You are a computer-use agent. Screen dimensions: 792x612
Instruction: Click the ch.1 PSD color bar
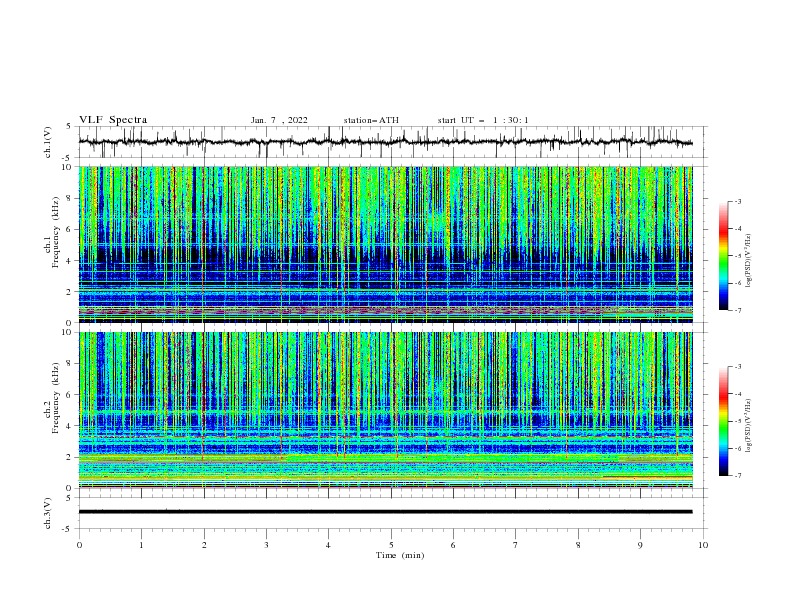point(723,256)
